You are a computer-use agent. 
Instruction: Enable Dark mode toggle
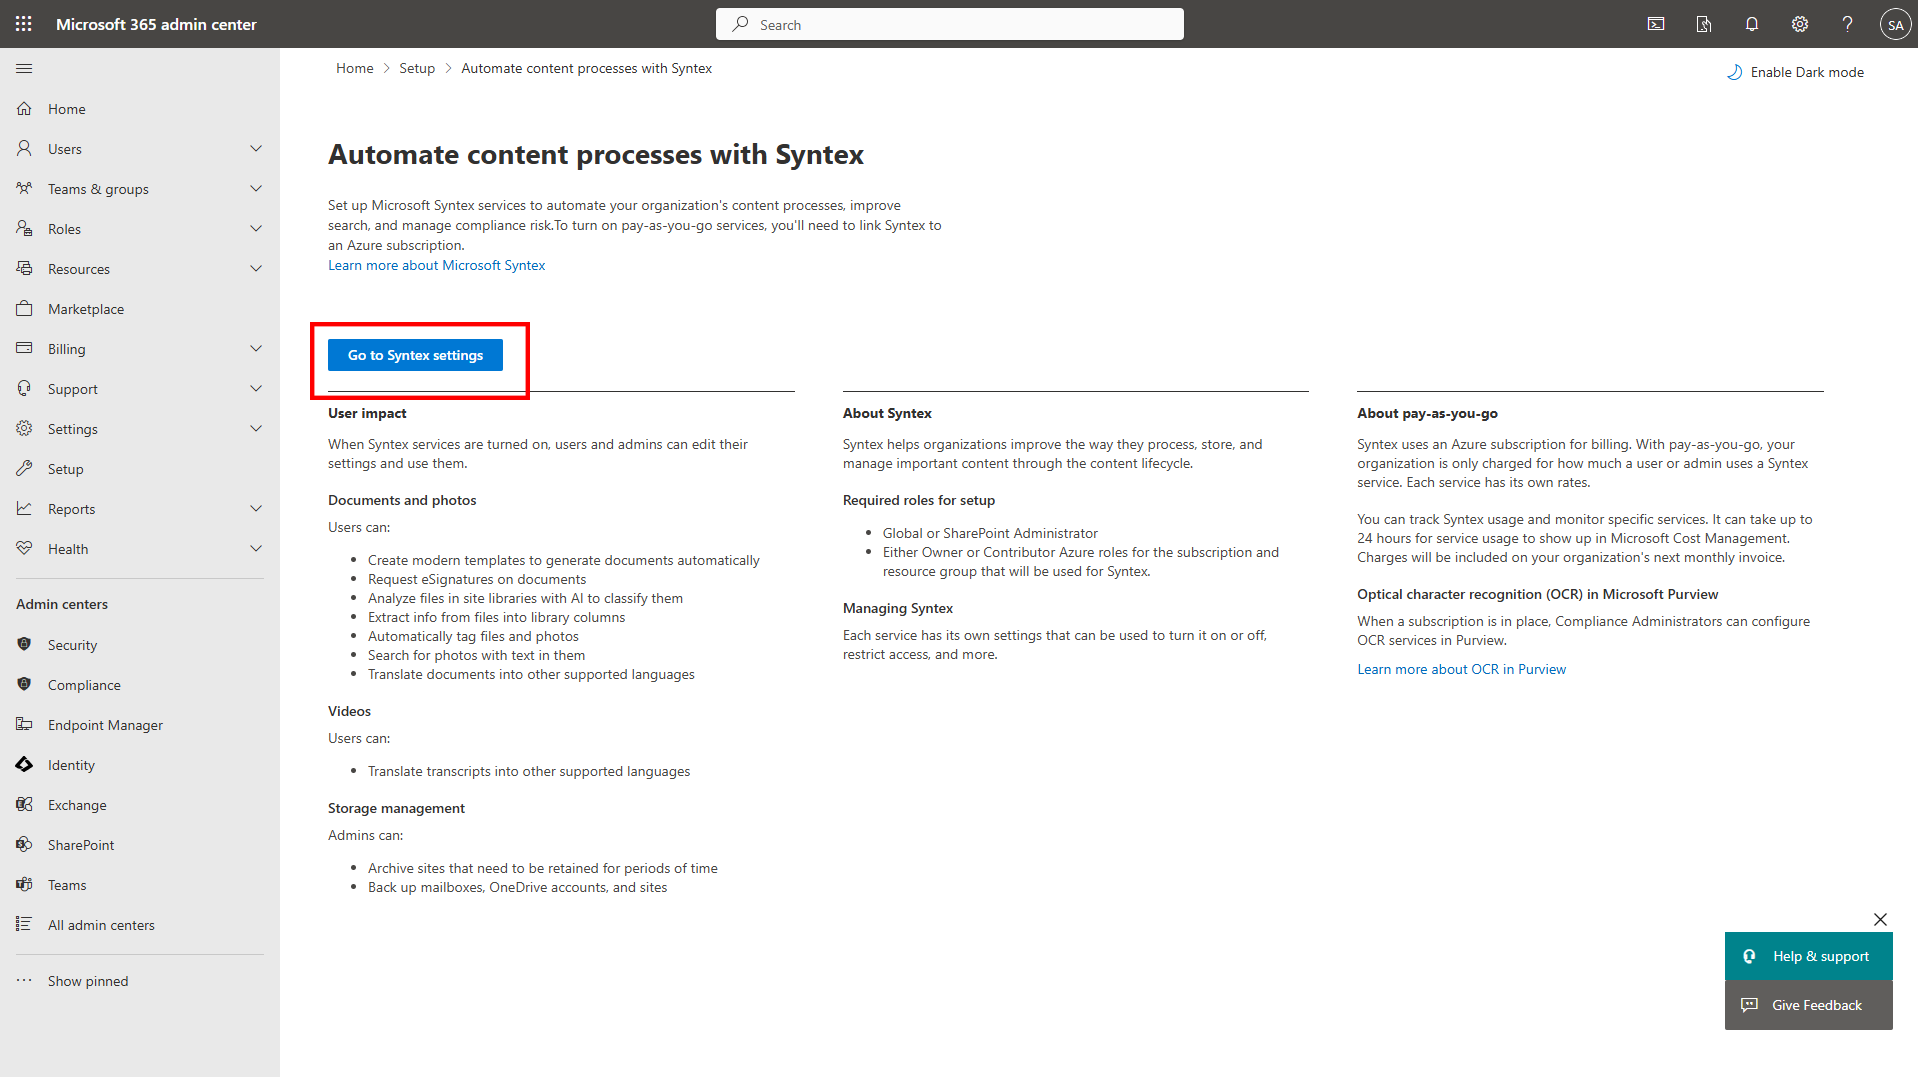tap(1795, 72)
